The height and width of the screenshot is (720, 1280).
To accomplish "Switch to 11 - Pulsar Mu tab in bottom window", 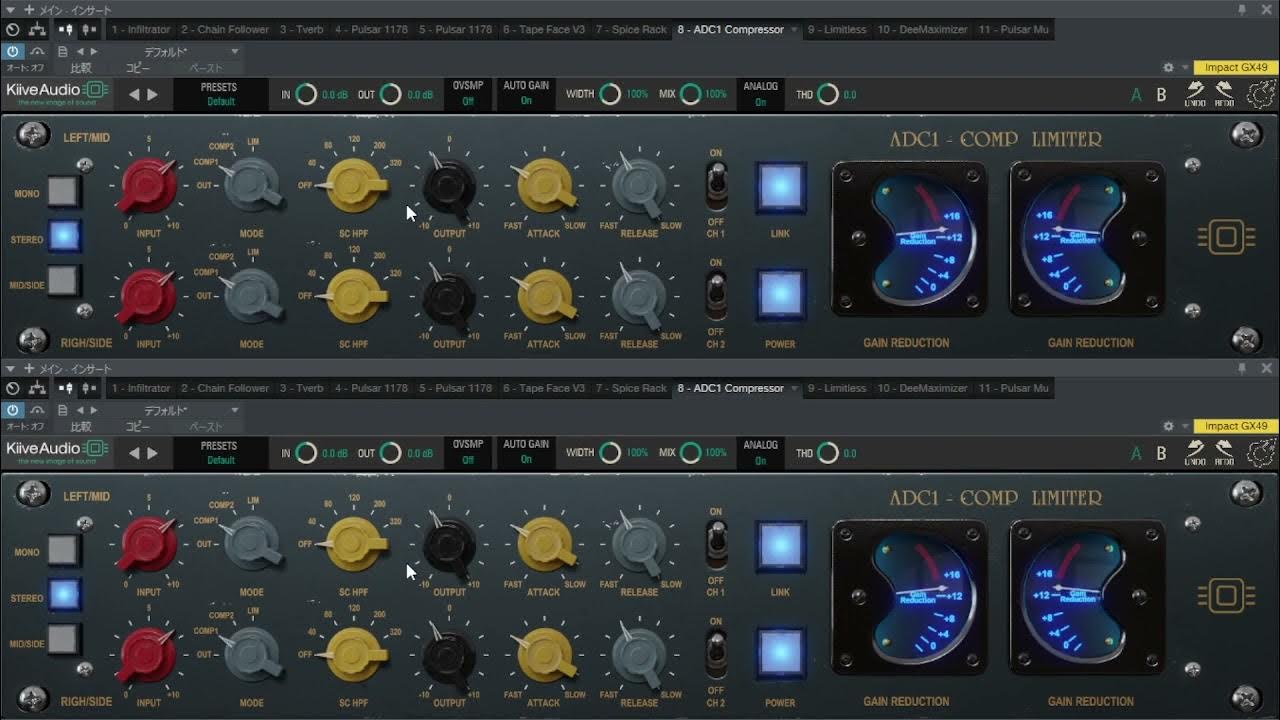I will (x=1014, y=388).
